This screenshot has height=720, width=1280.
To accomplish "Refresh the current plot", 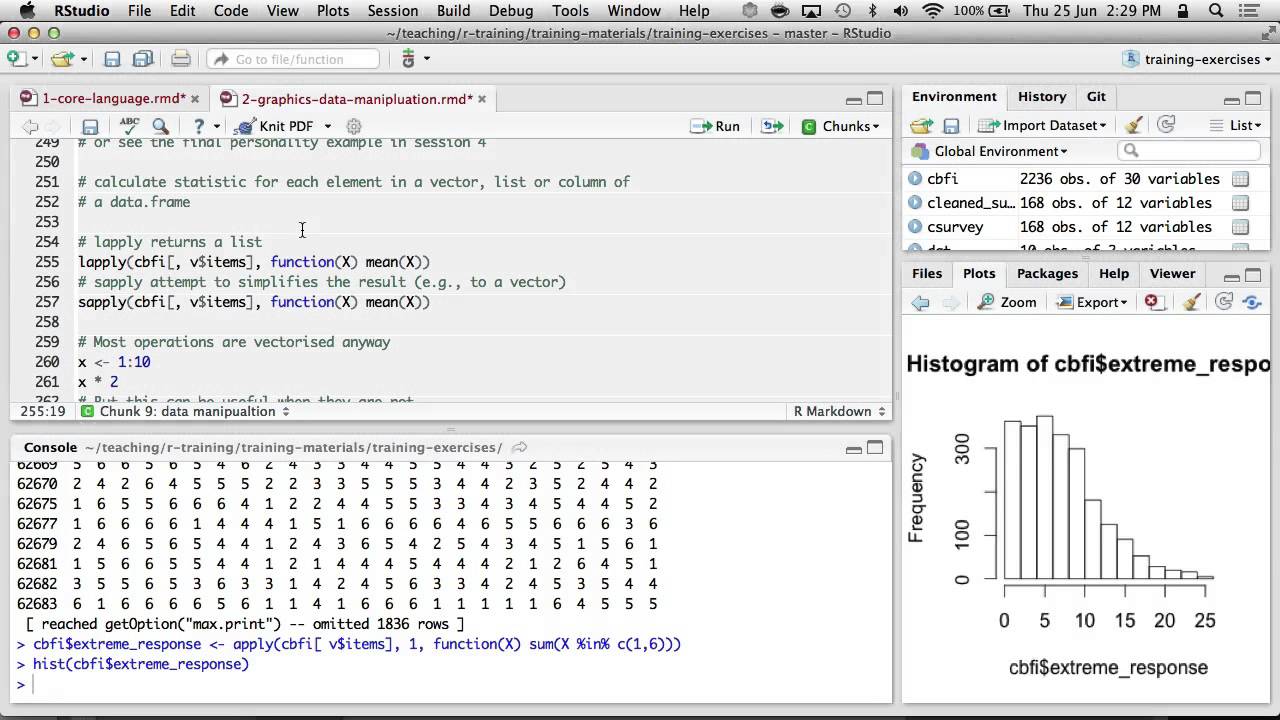I will tap(1223, 302).
